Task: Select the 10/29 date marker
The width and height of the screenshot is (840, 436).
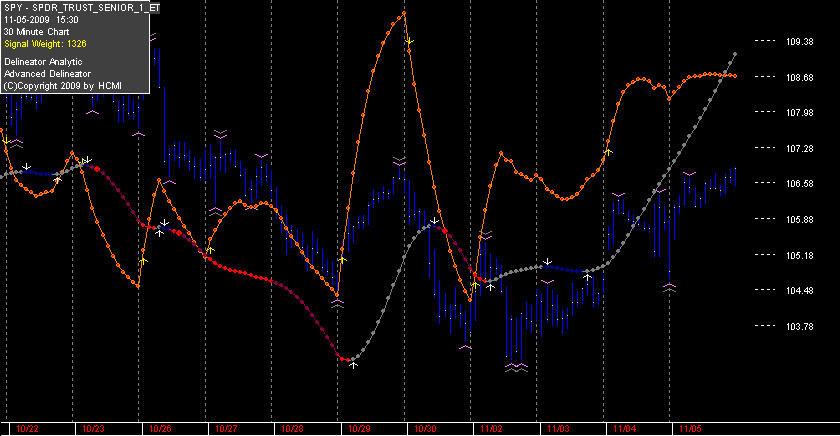Action: tap(359, 429)
